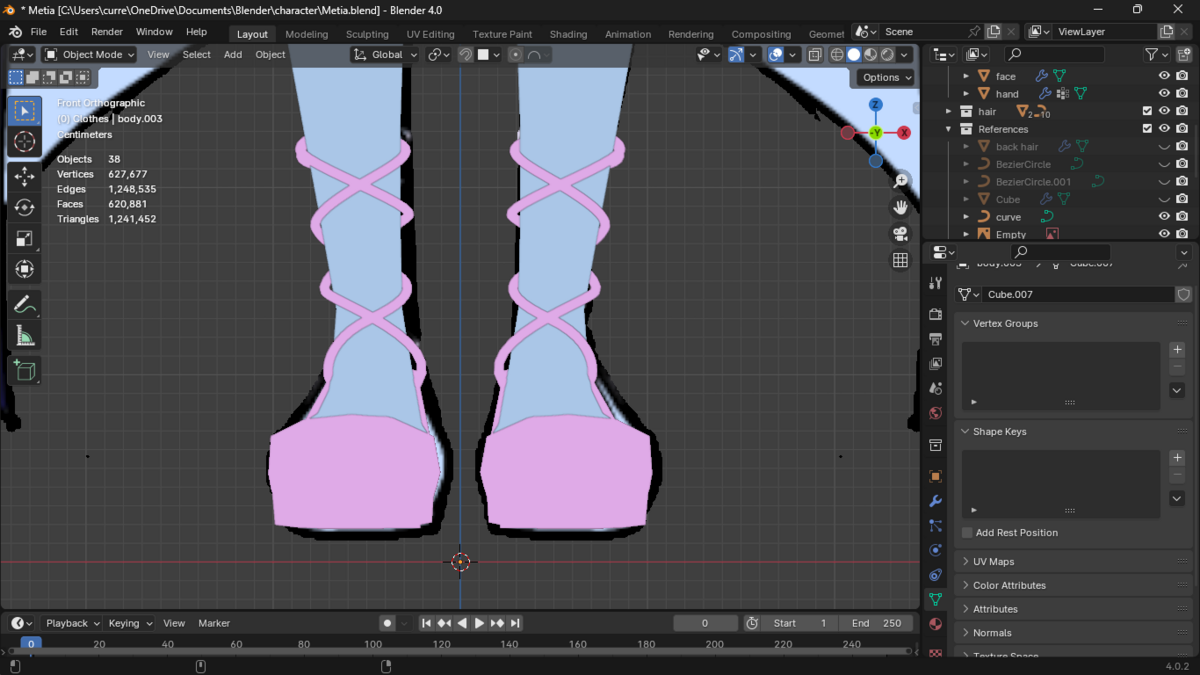Enable snapping magnet toggle
The width and height of the screenshot is (1200, 675).
coord(465,55)
